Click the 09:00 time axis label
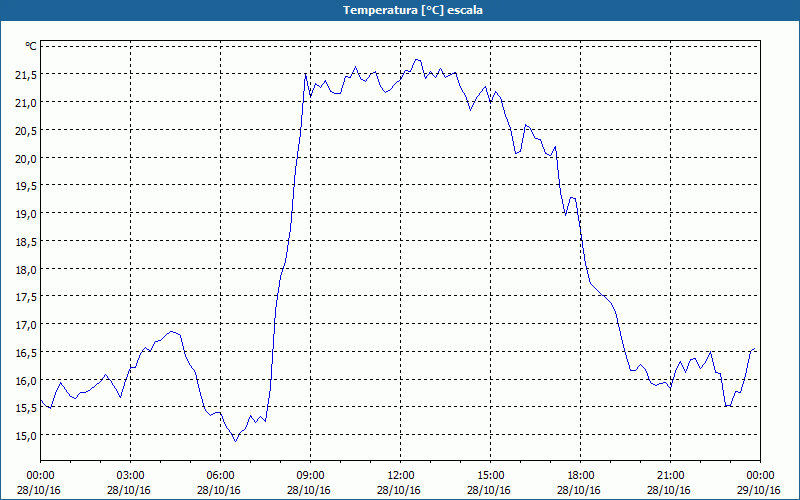800x500 pixels. 311,476
